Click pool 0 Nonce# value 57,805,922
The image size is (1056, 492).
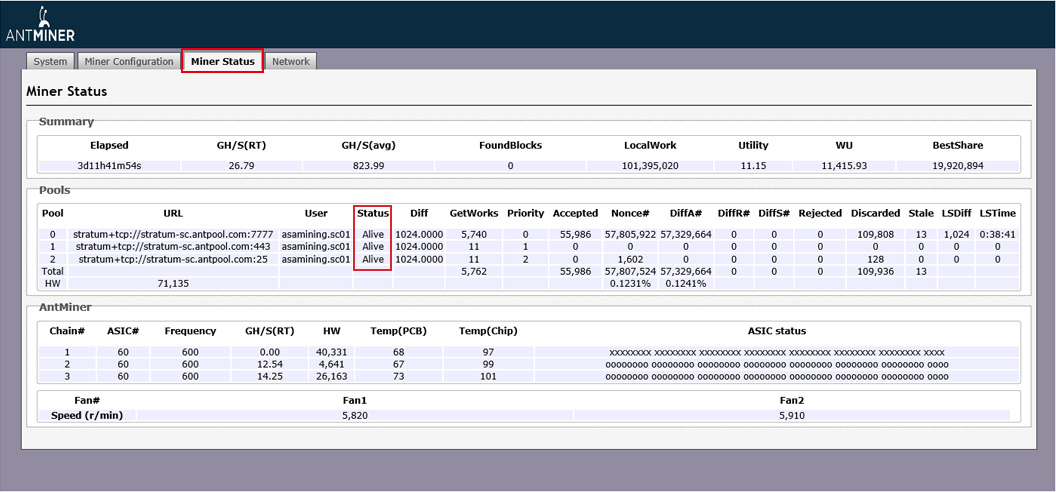point(630,234)
